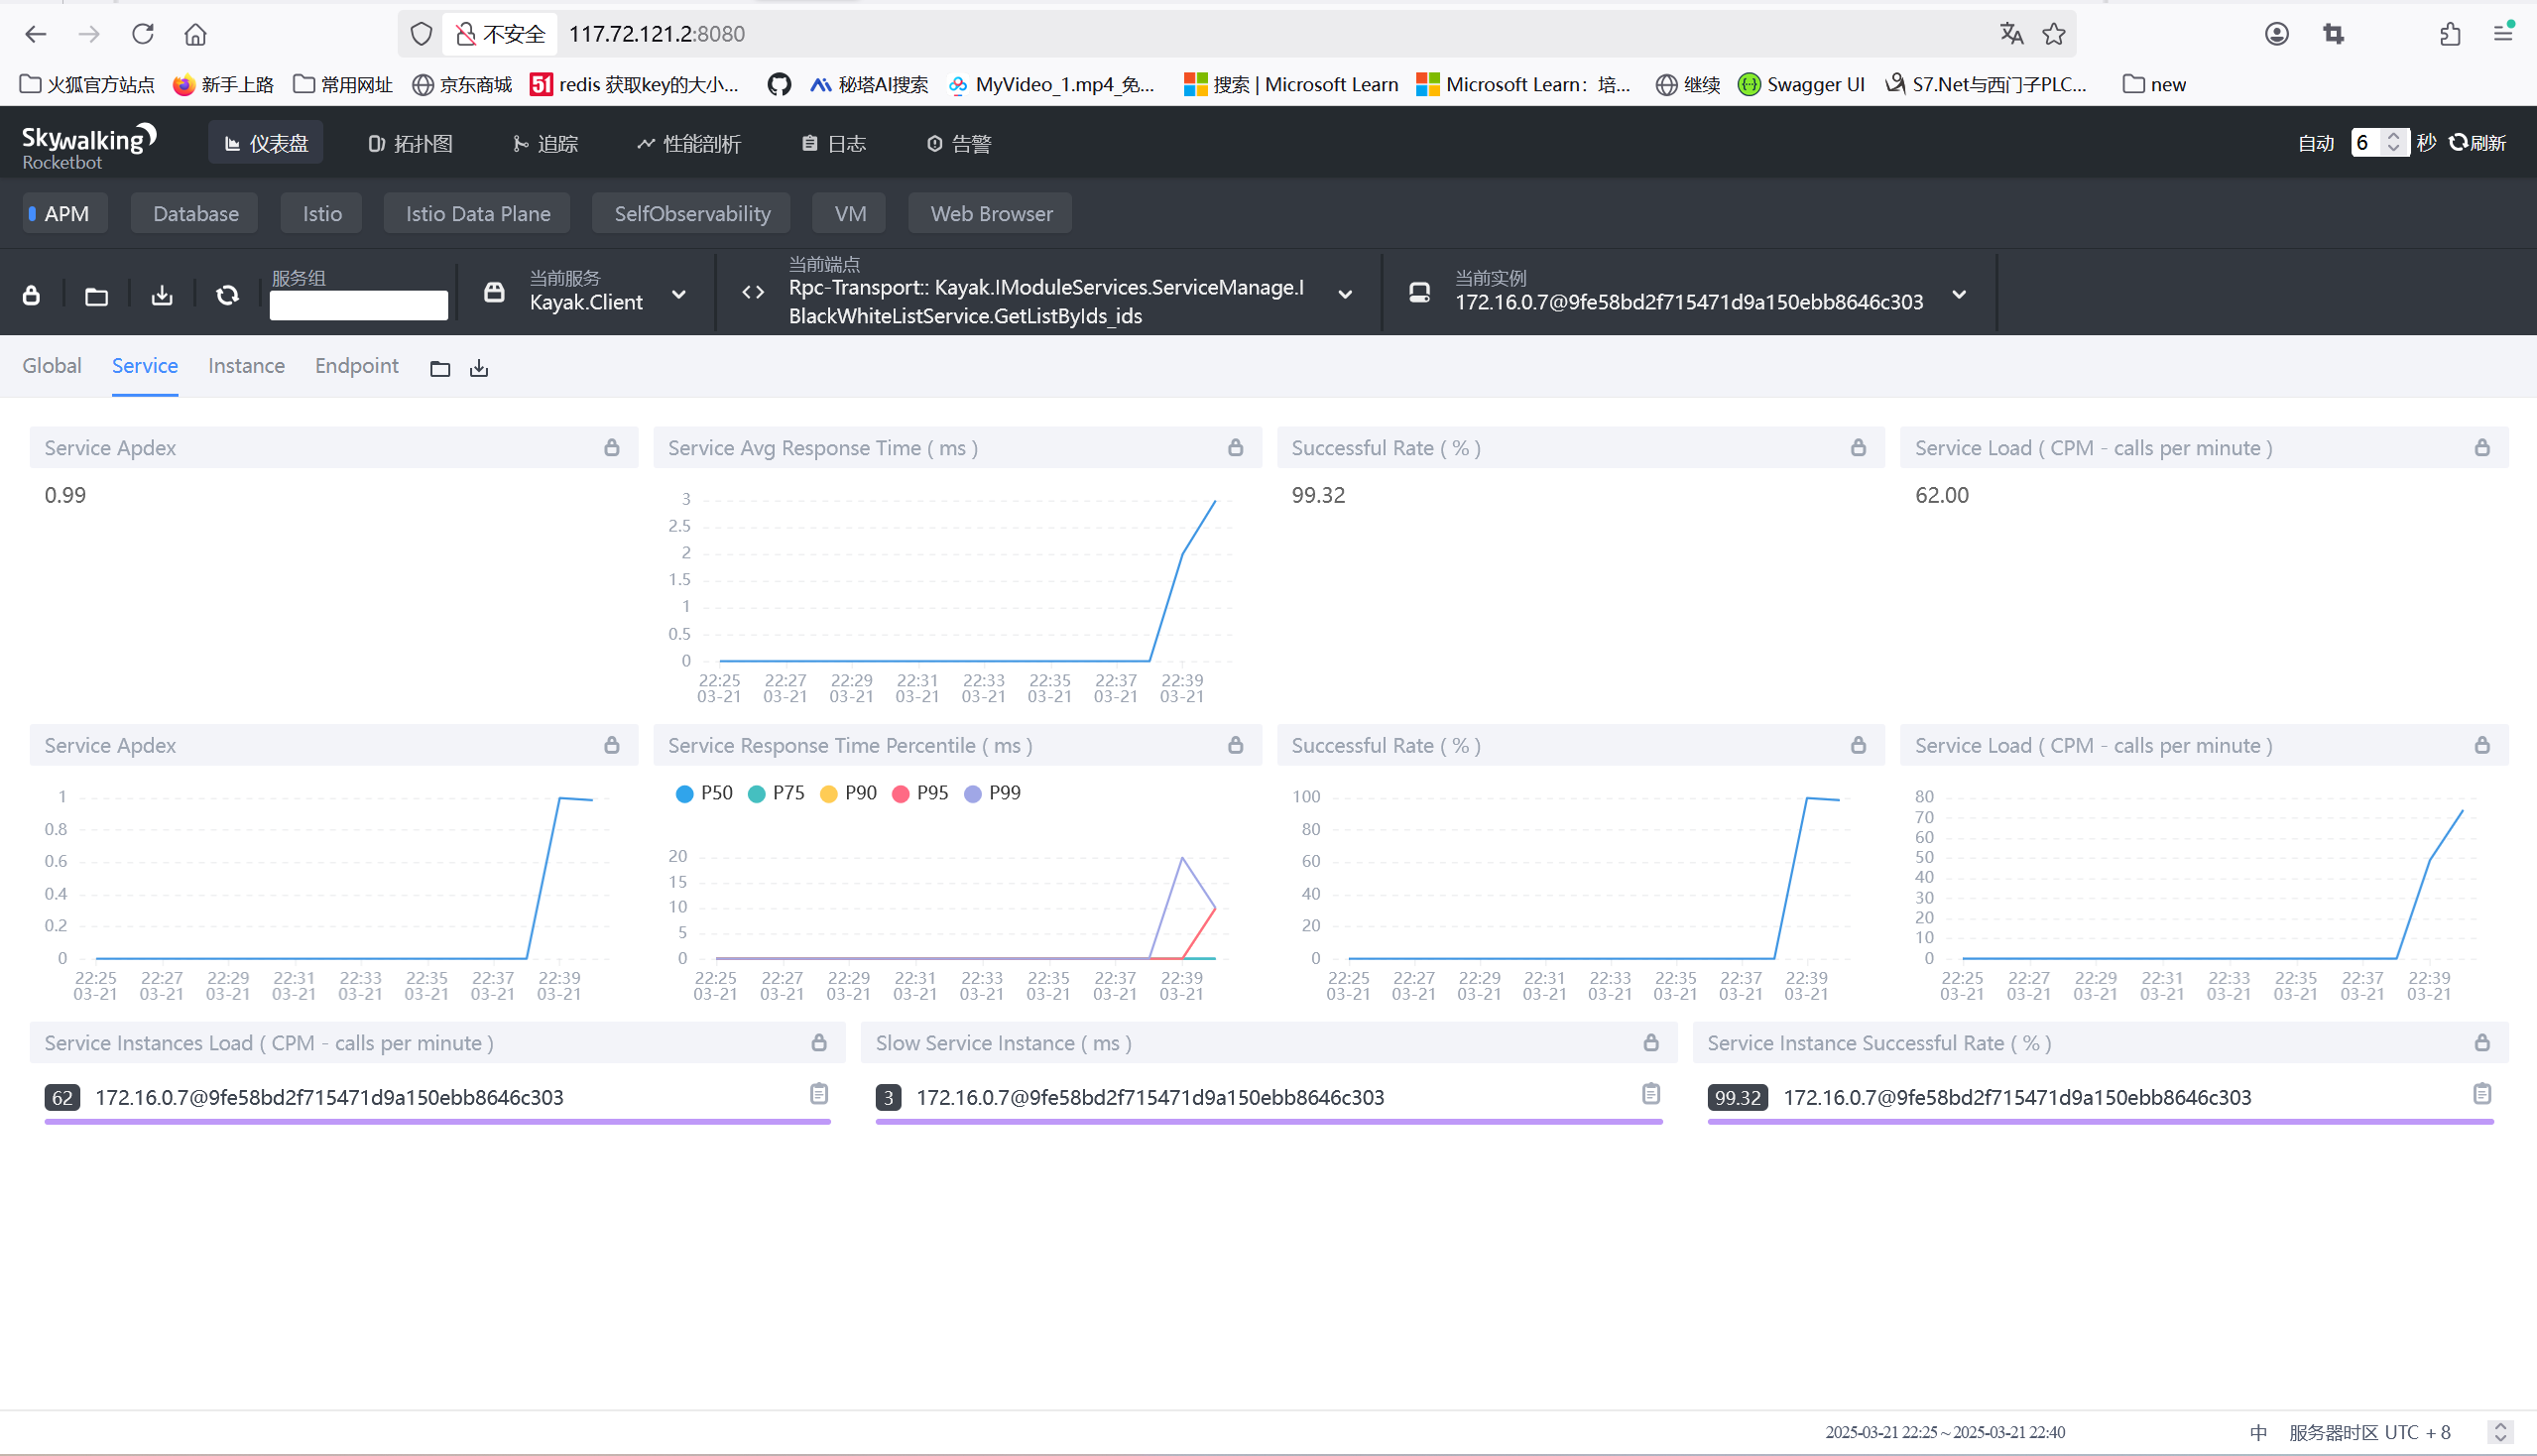Switch to the Instance tab
This screenshot has width=2537, height=1456.
[x=246, y=366]
